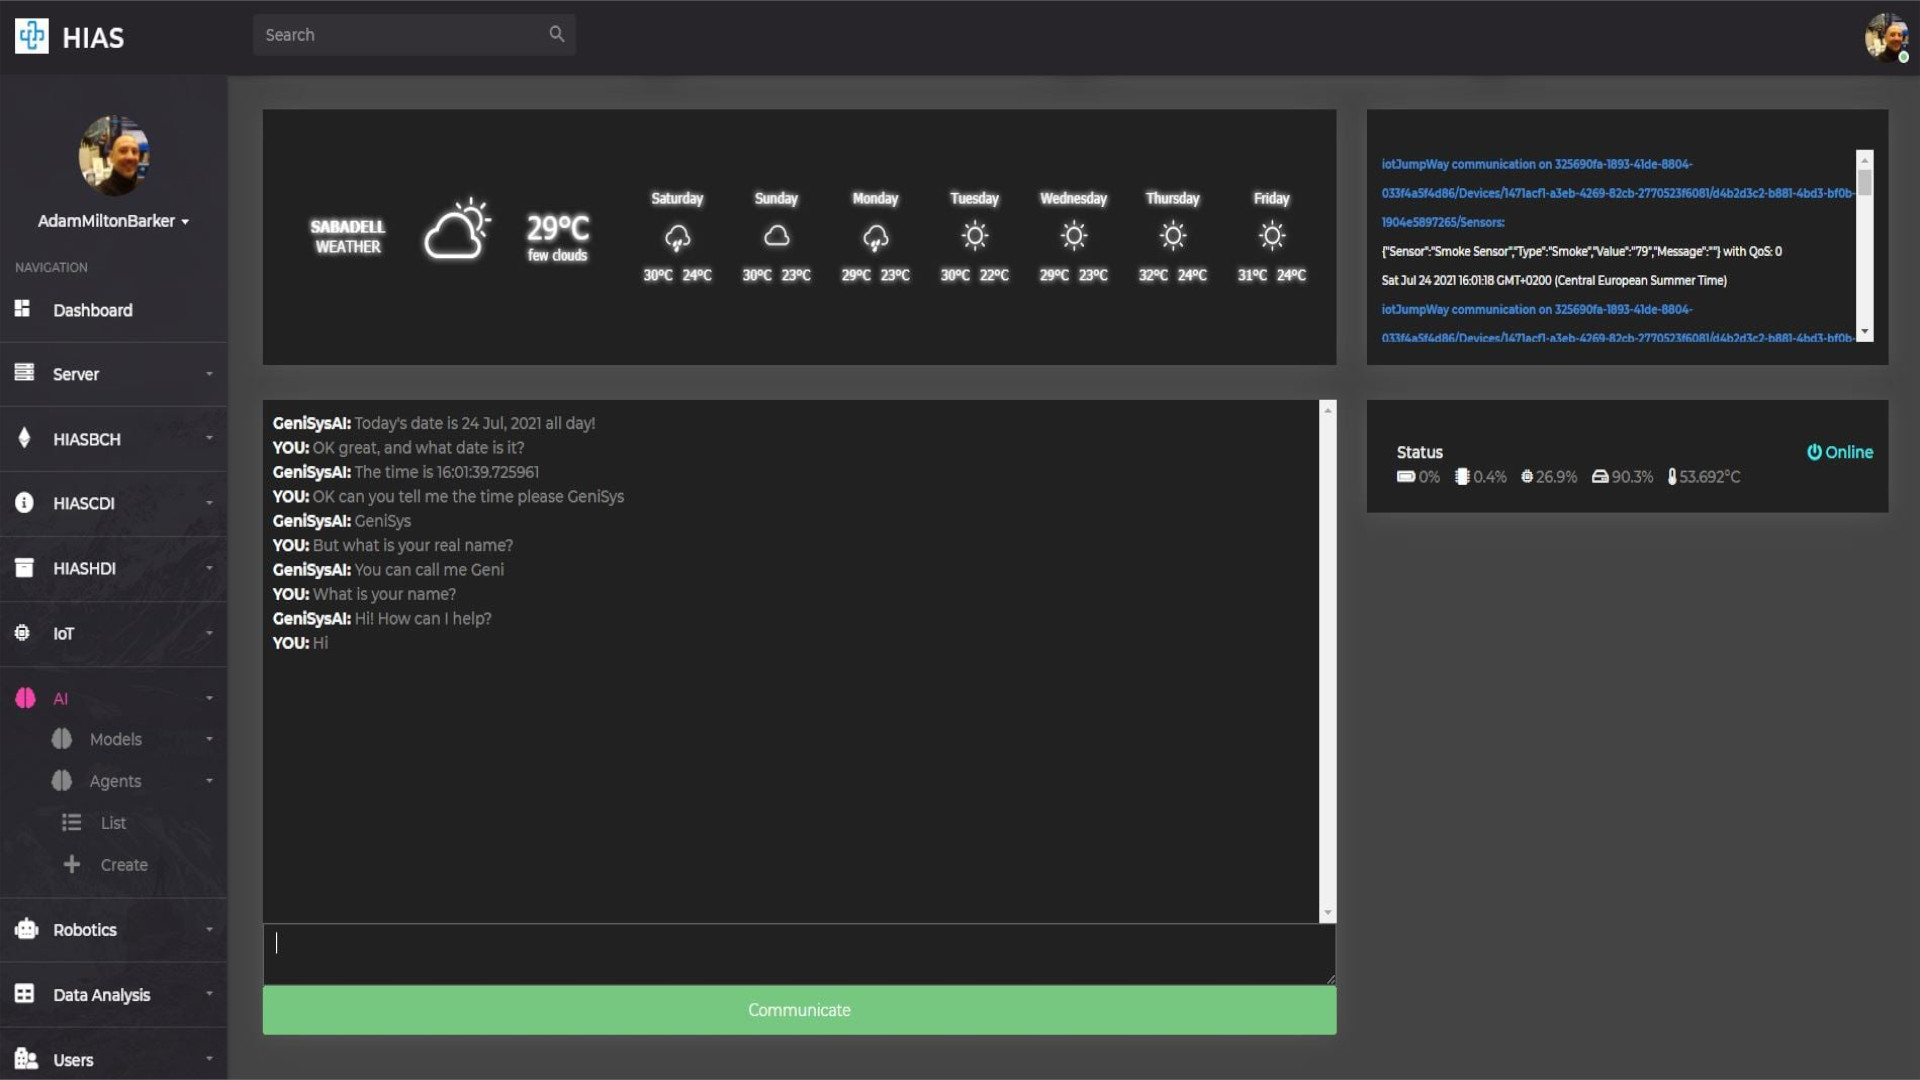Toggle the AI navigation section
Image resolution: width=1920 pixels, height=1080 pixels.
coord(113,698)
